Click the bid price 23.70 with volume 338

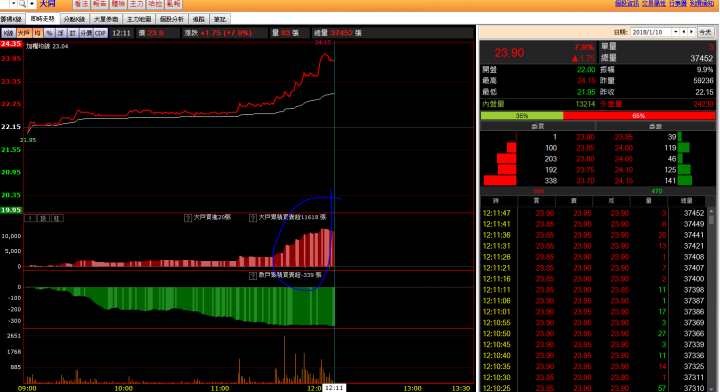[x=585, y=181]
